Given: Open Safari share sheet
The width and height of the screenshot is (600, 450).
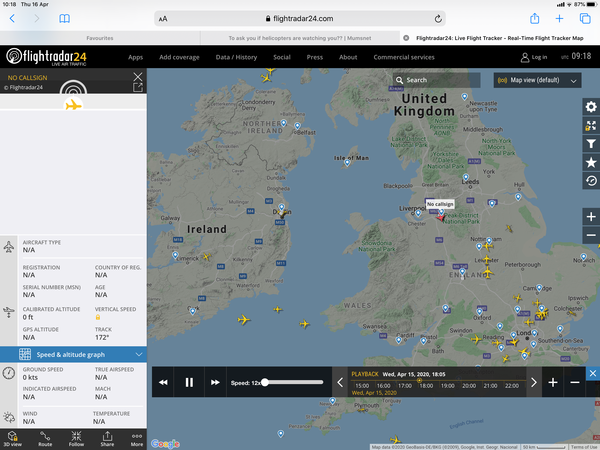Looking at the screenshot, I should pyautogui.click(x=535, y=18).
